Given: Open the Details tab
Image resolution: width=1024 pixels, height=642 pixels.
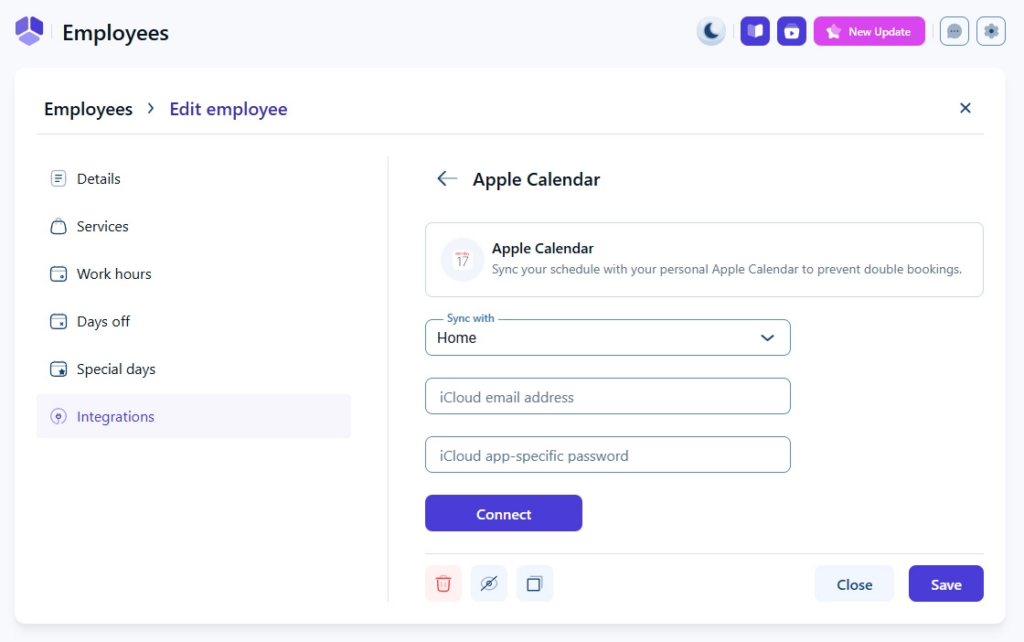Looking at the screenshot, I should [98, 179].
